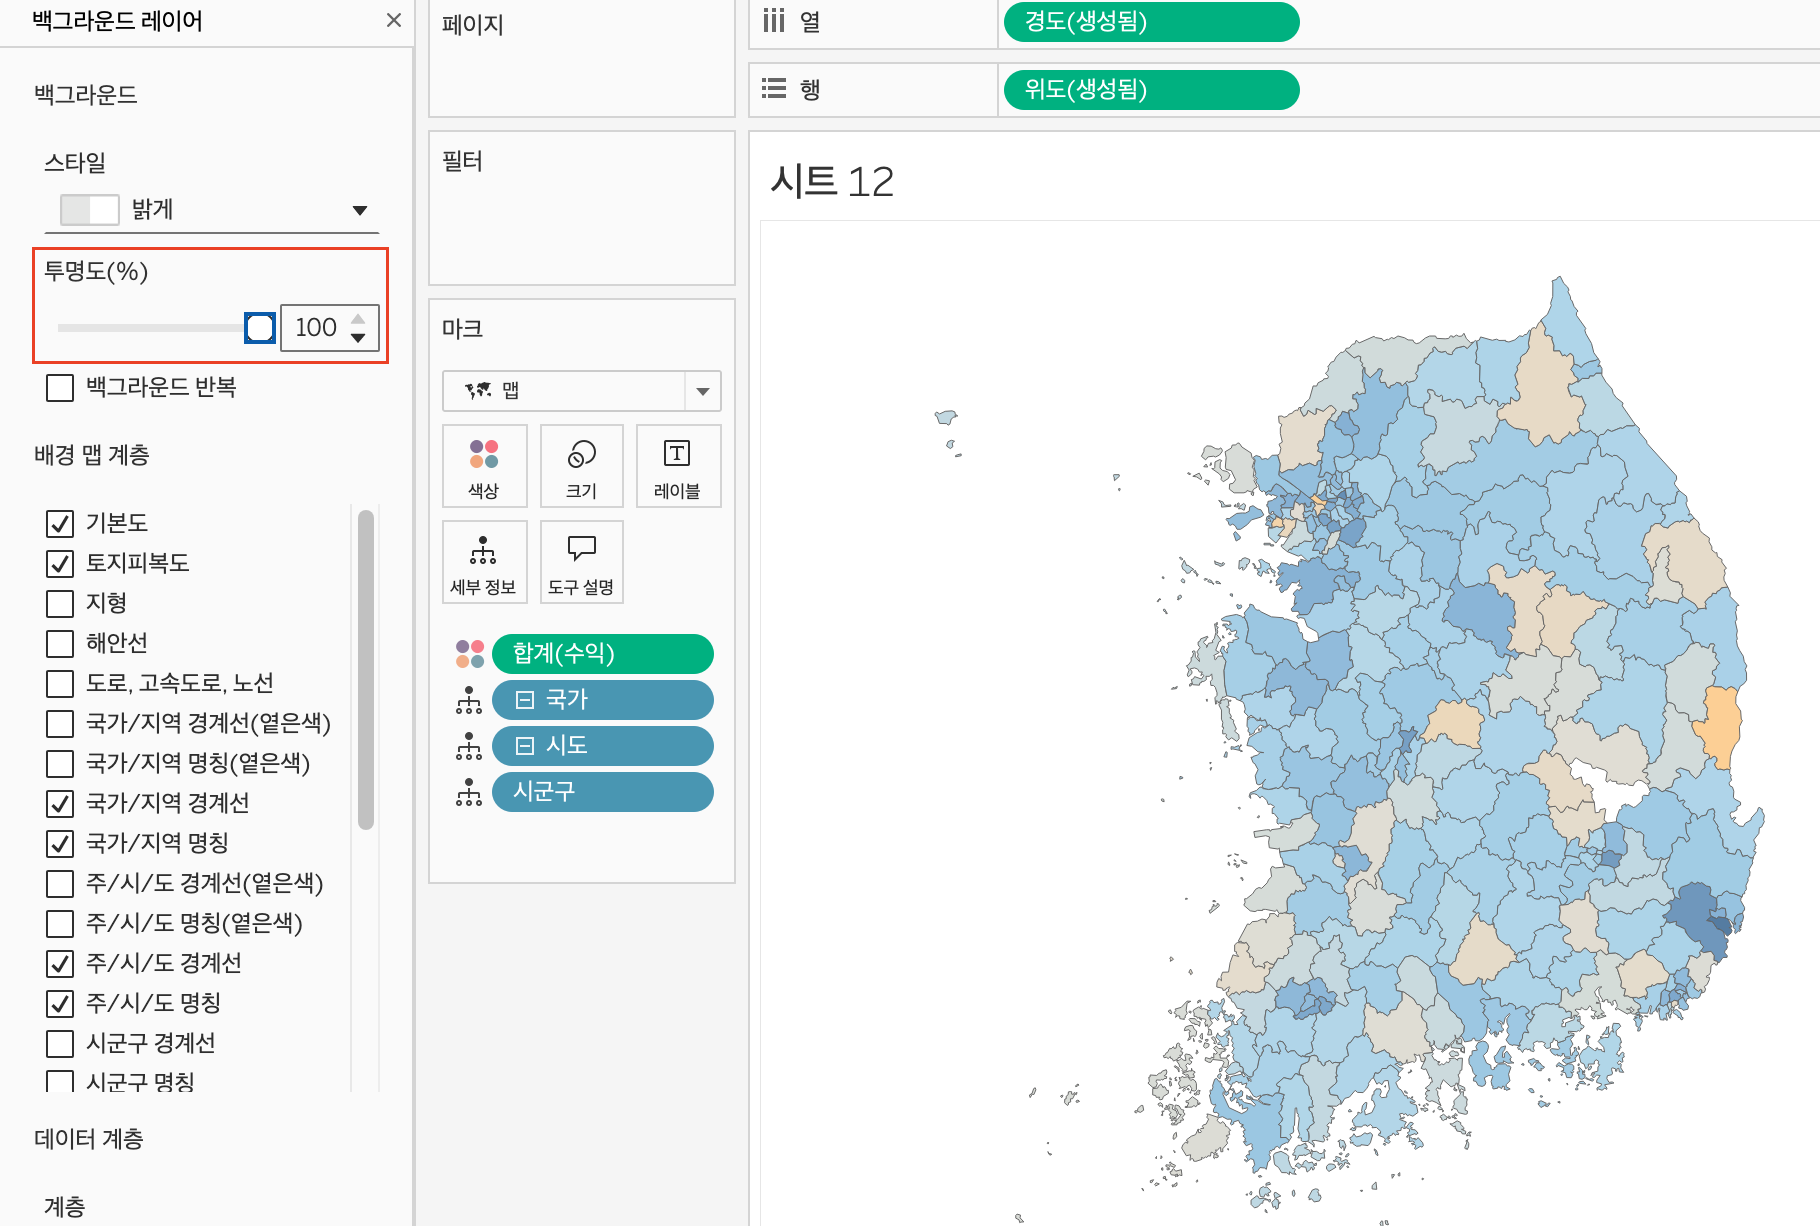This screenshot has height=1226, width=1820.
Task: Click detail icon beside 시군구 pill
Action: (x=469, y=792)
